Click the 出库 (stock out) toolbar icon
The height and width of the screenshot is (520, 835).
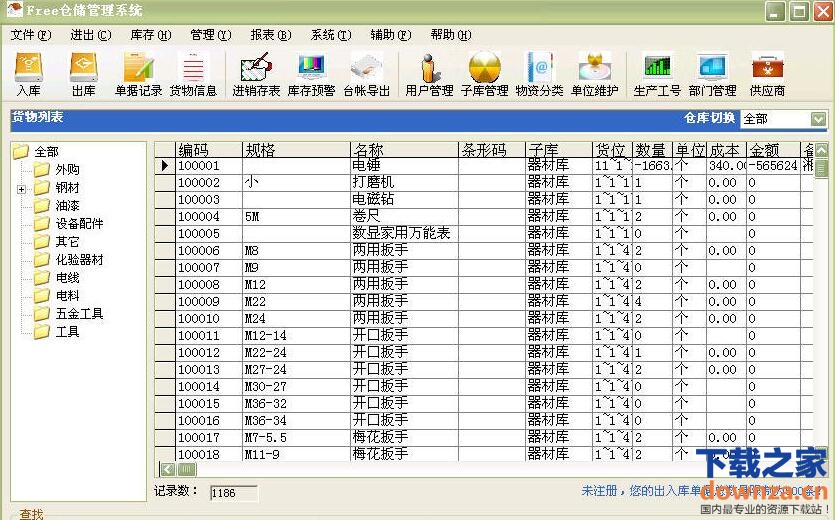tap(83, 74)
